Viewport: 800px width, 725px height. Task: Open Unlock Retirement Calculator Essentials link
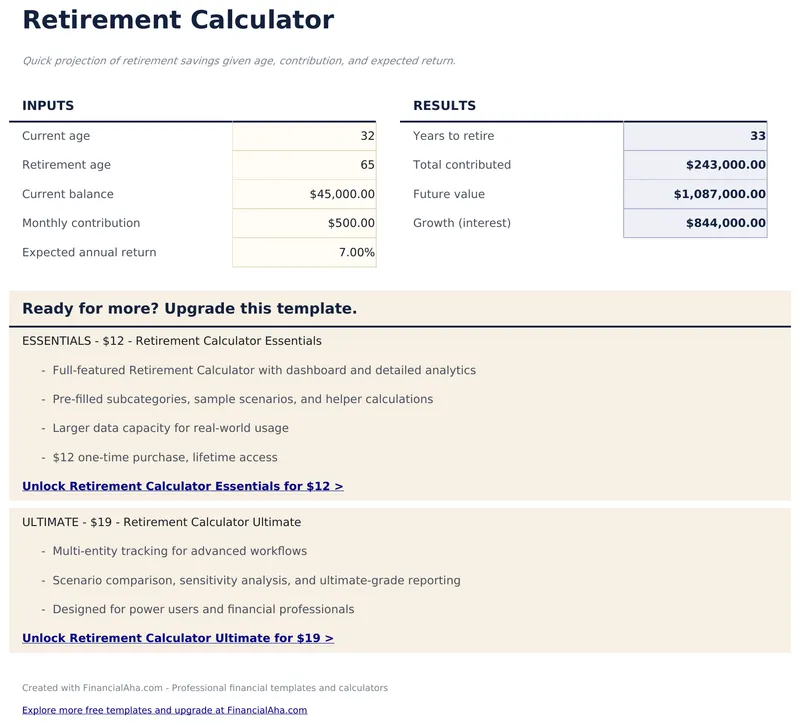click(x=182, y=486)
